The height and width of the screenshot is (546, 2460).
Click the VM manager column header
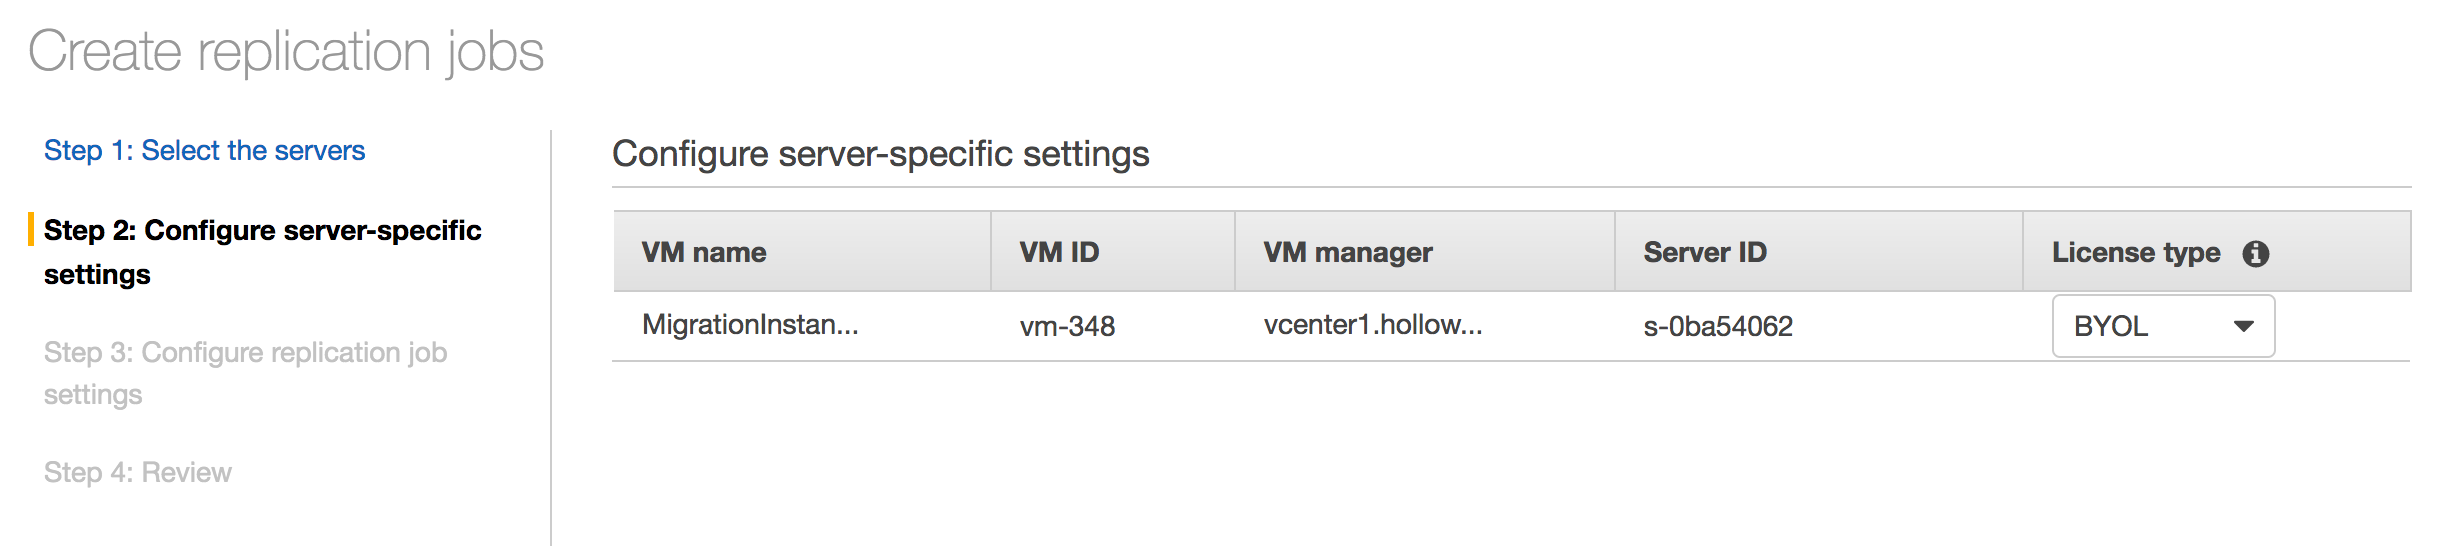(x=1347, y=252)
